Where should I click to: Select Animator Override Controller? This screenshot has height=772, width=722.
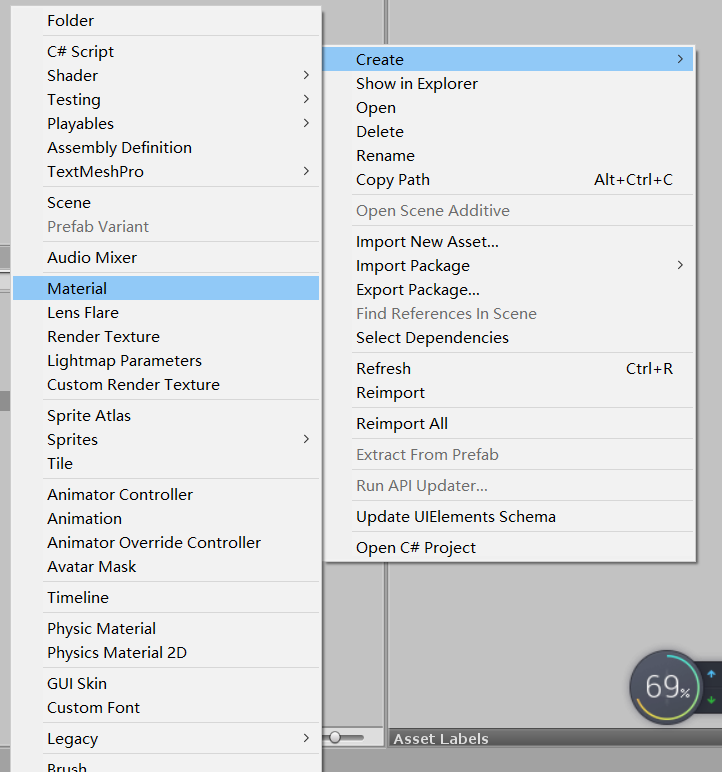(x=166, y=543)
